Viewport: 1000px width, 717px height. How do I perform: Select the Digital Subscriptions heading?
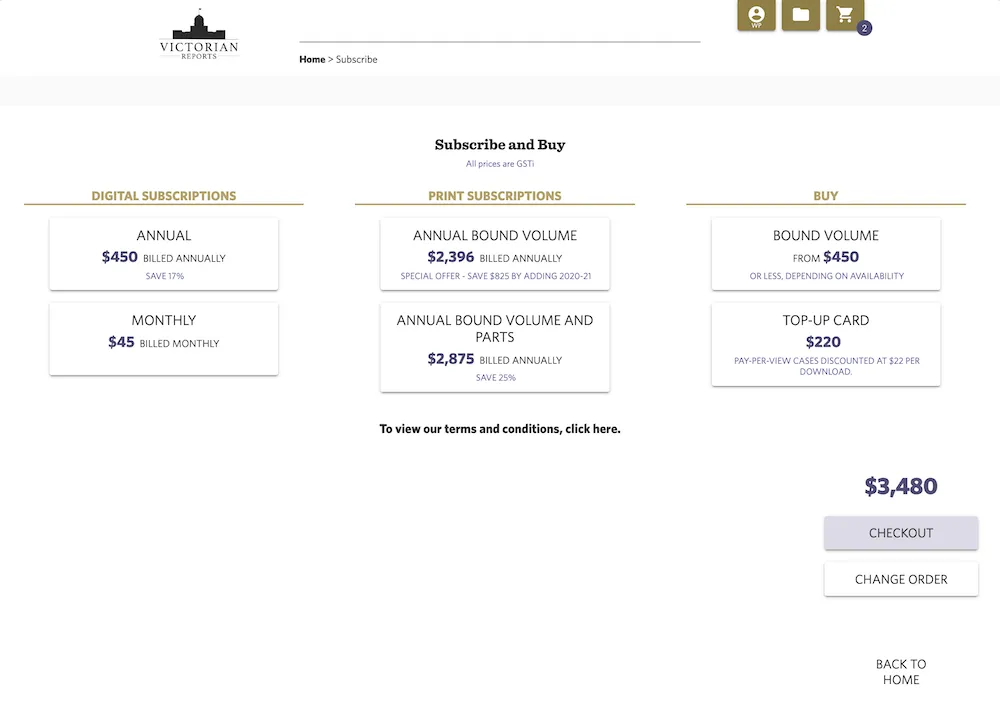pos(163,196)
